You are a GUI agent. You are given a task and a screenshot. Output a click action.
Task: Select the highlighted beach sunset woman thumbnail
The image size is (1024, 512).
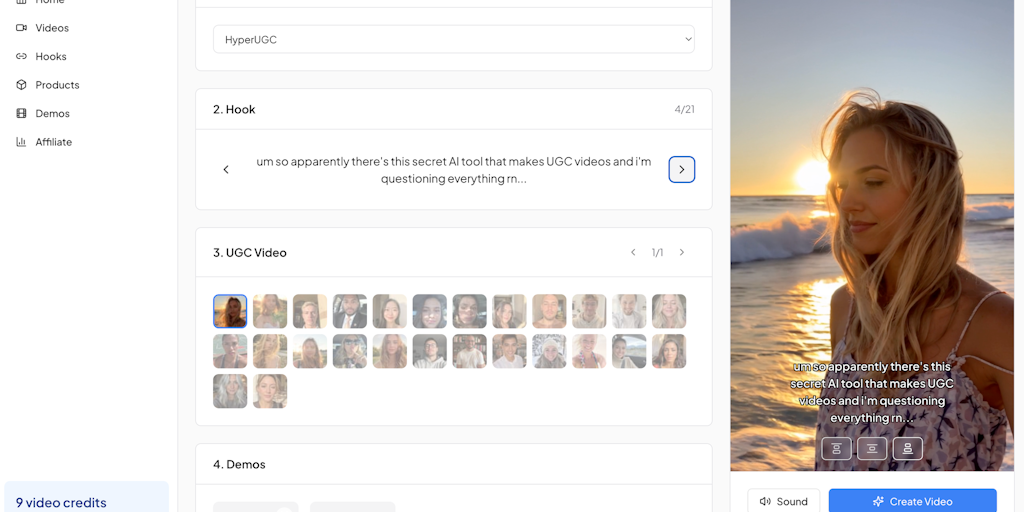[x=230, y=312]
